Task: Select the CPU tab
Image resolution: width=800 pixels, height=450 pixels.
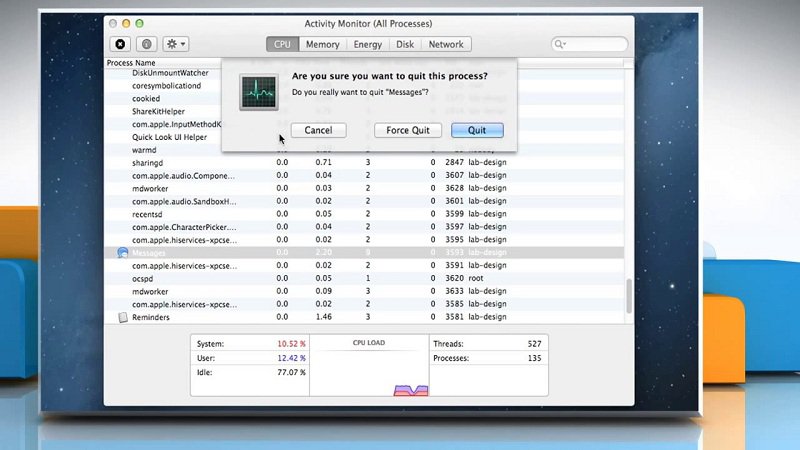Action: point(282,44)
